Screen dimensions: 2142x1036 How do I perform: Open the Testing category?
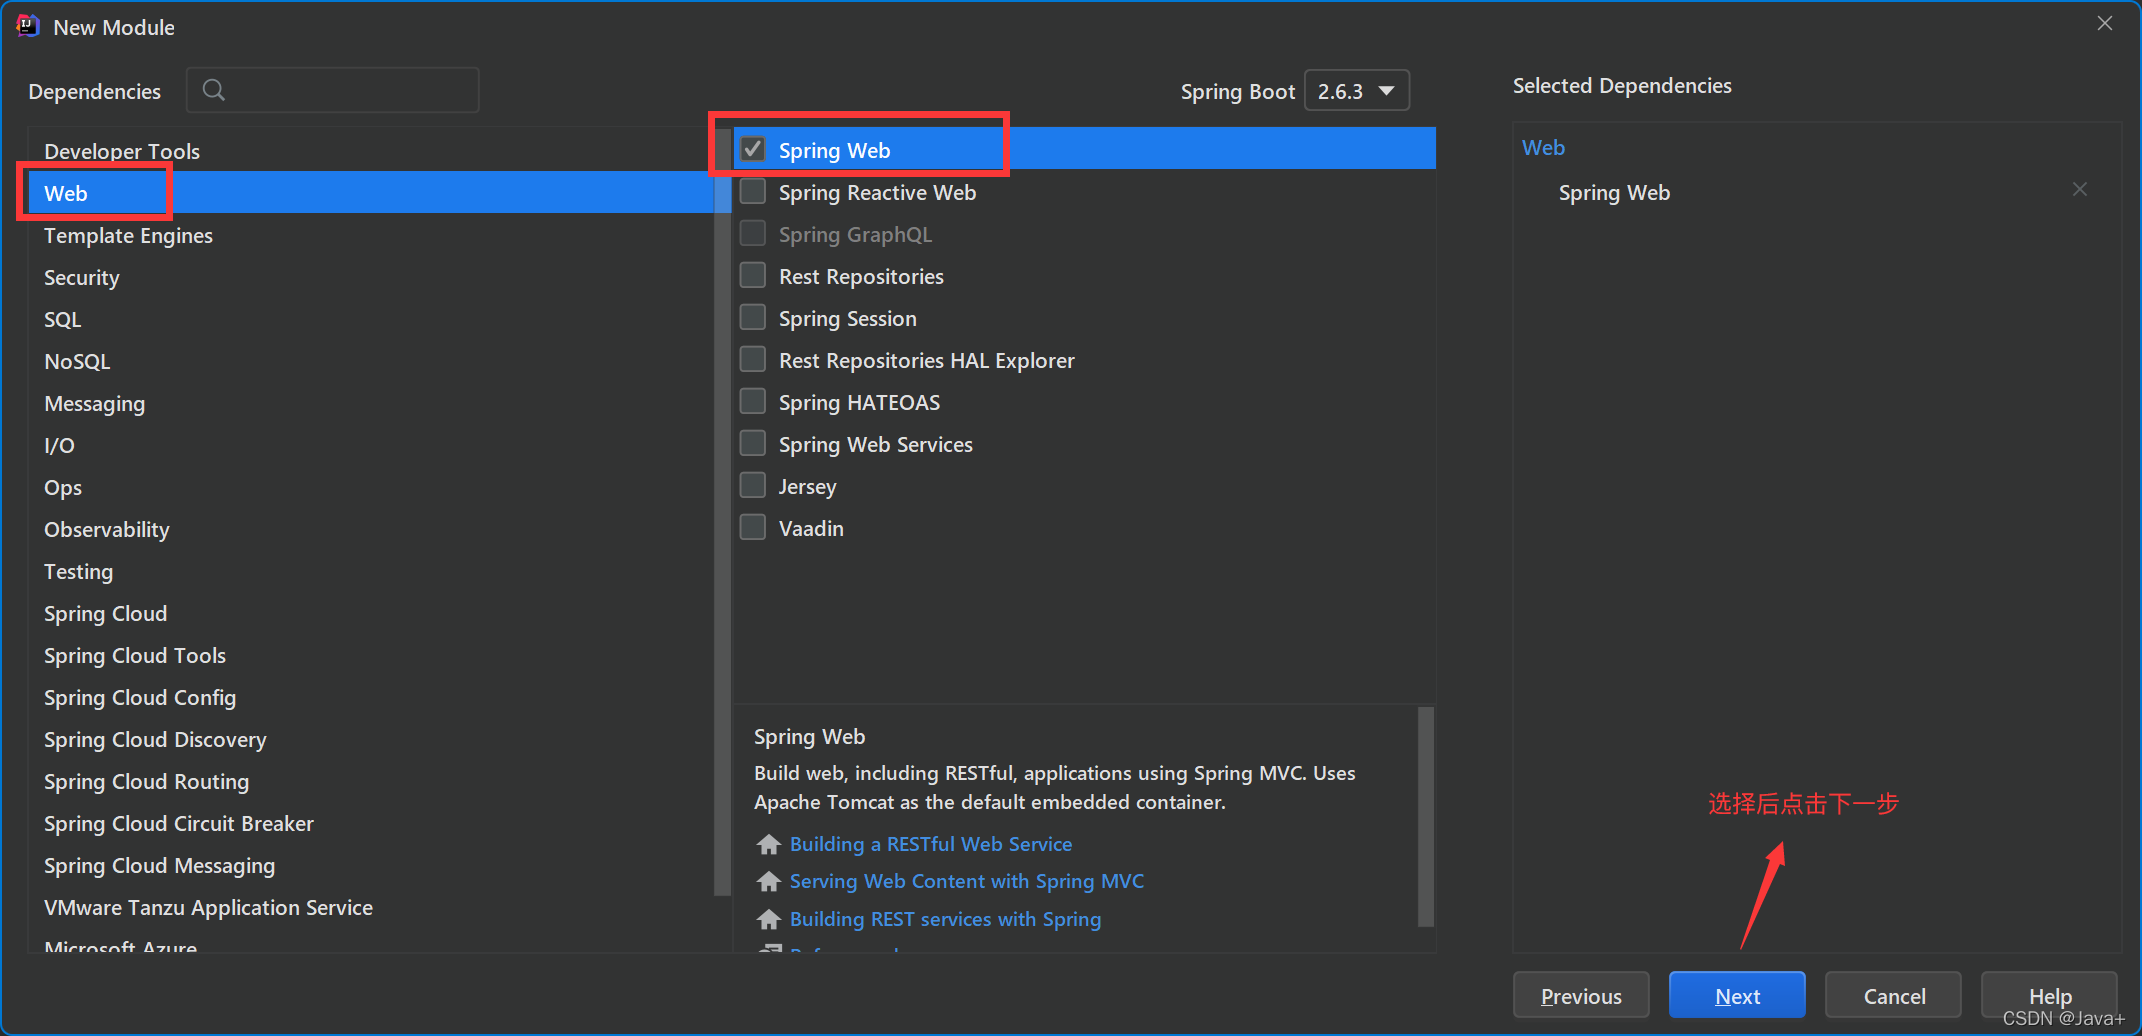pos(371,571)
